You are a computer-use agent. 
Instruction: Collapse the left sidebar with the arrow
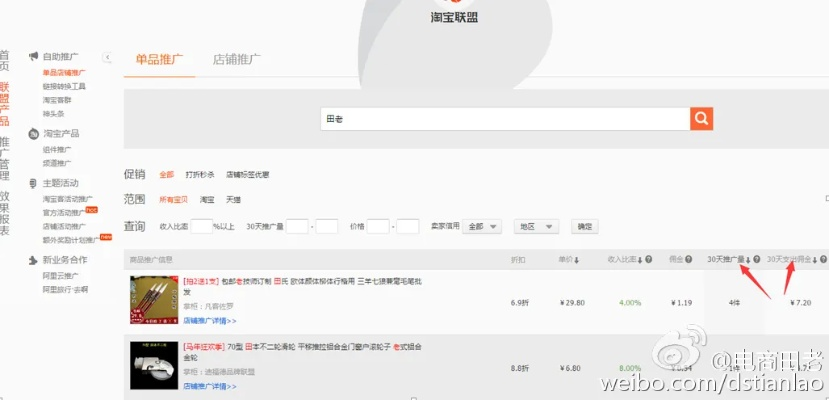click(x=108, y=58)
